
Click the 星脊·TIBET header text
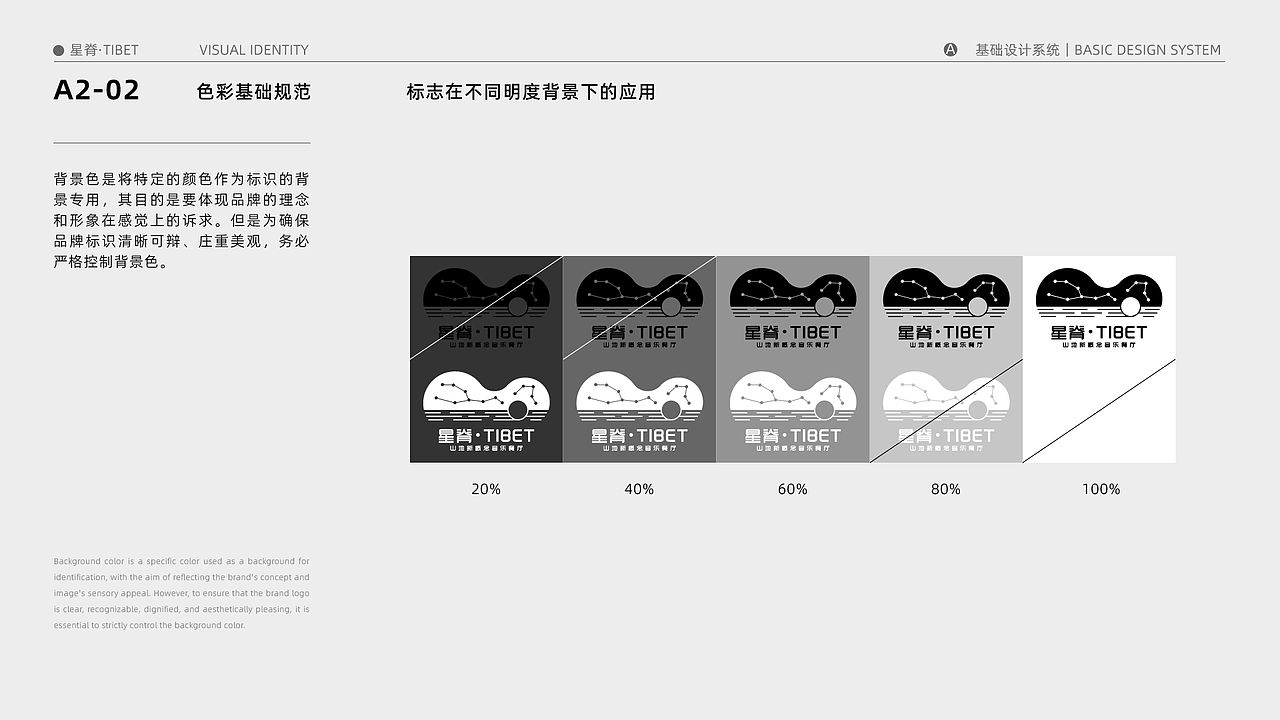tap(104, 50)
